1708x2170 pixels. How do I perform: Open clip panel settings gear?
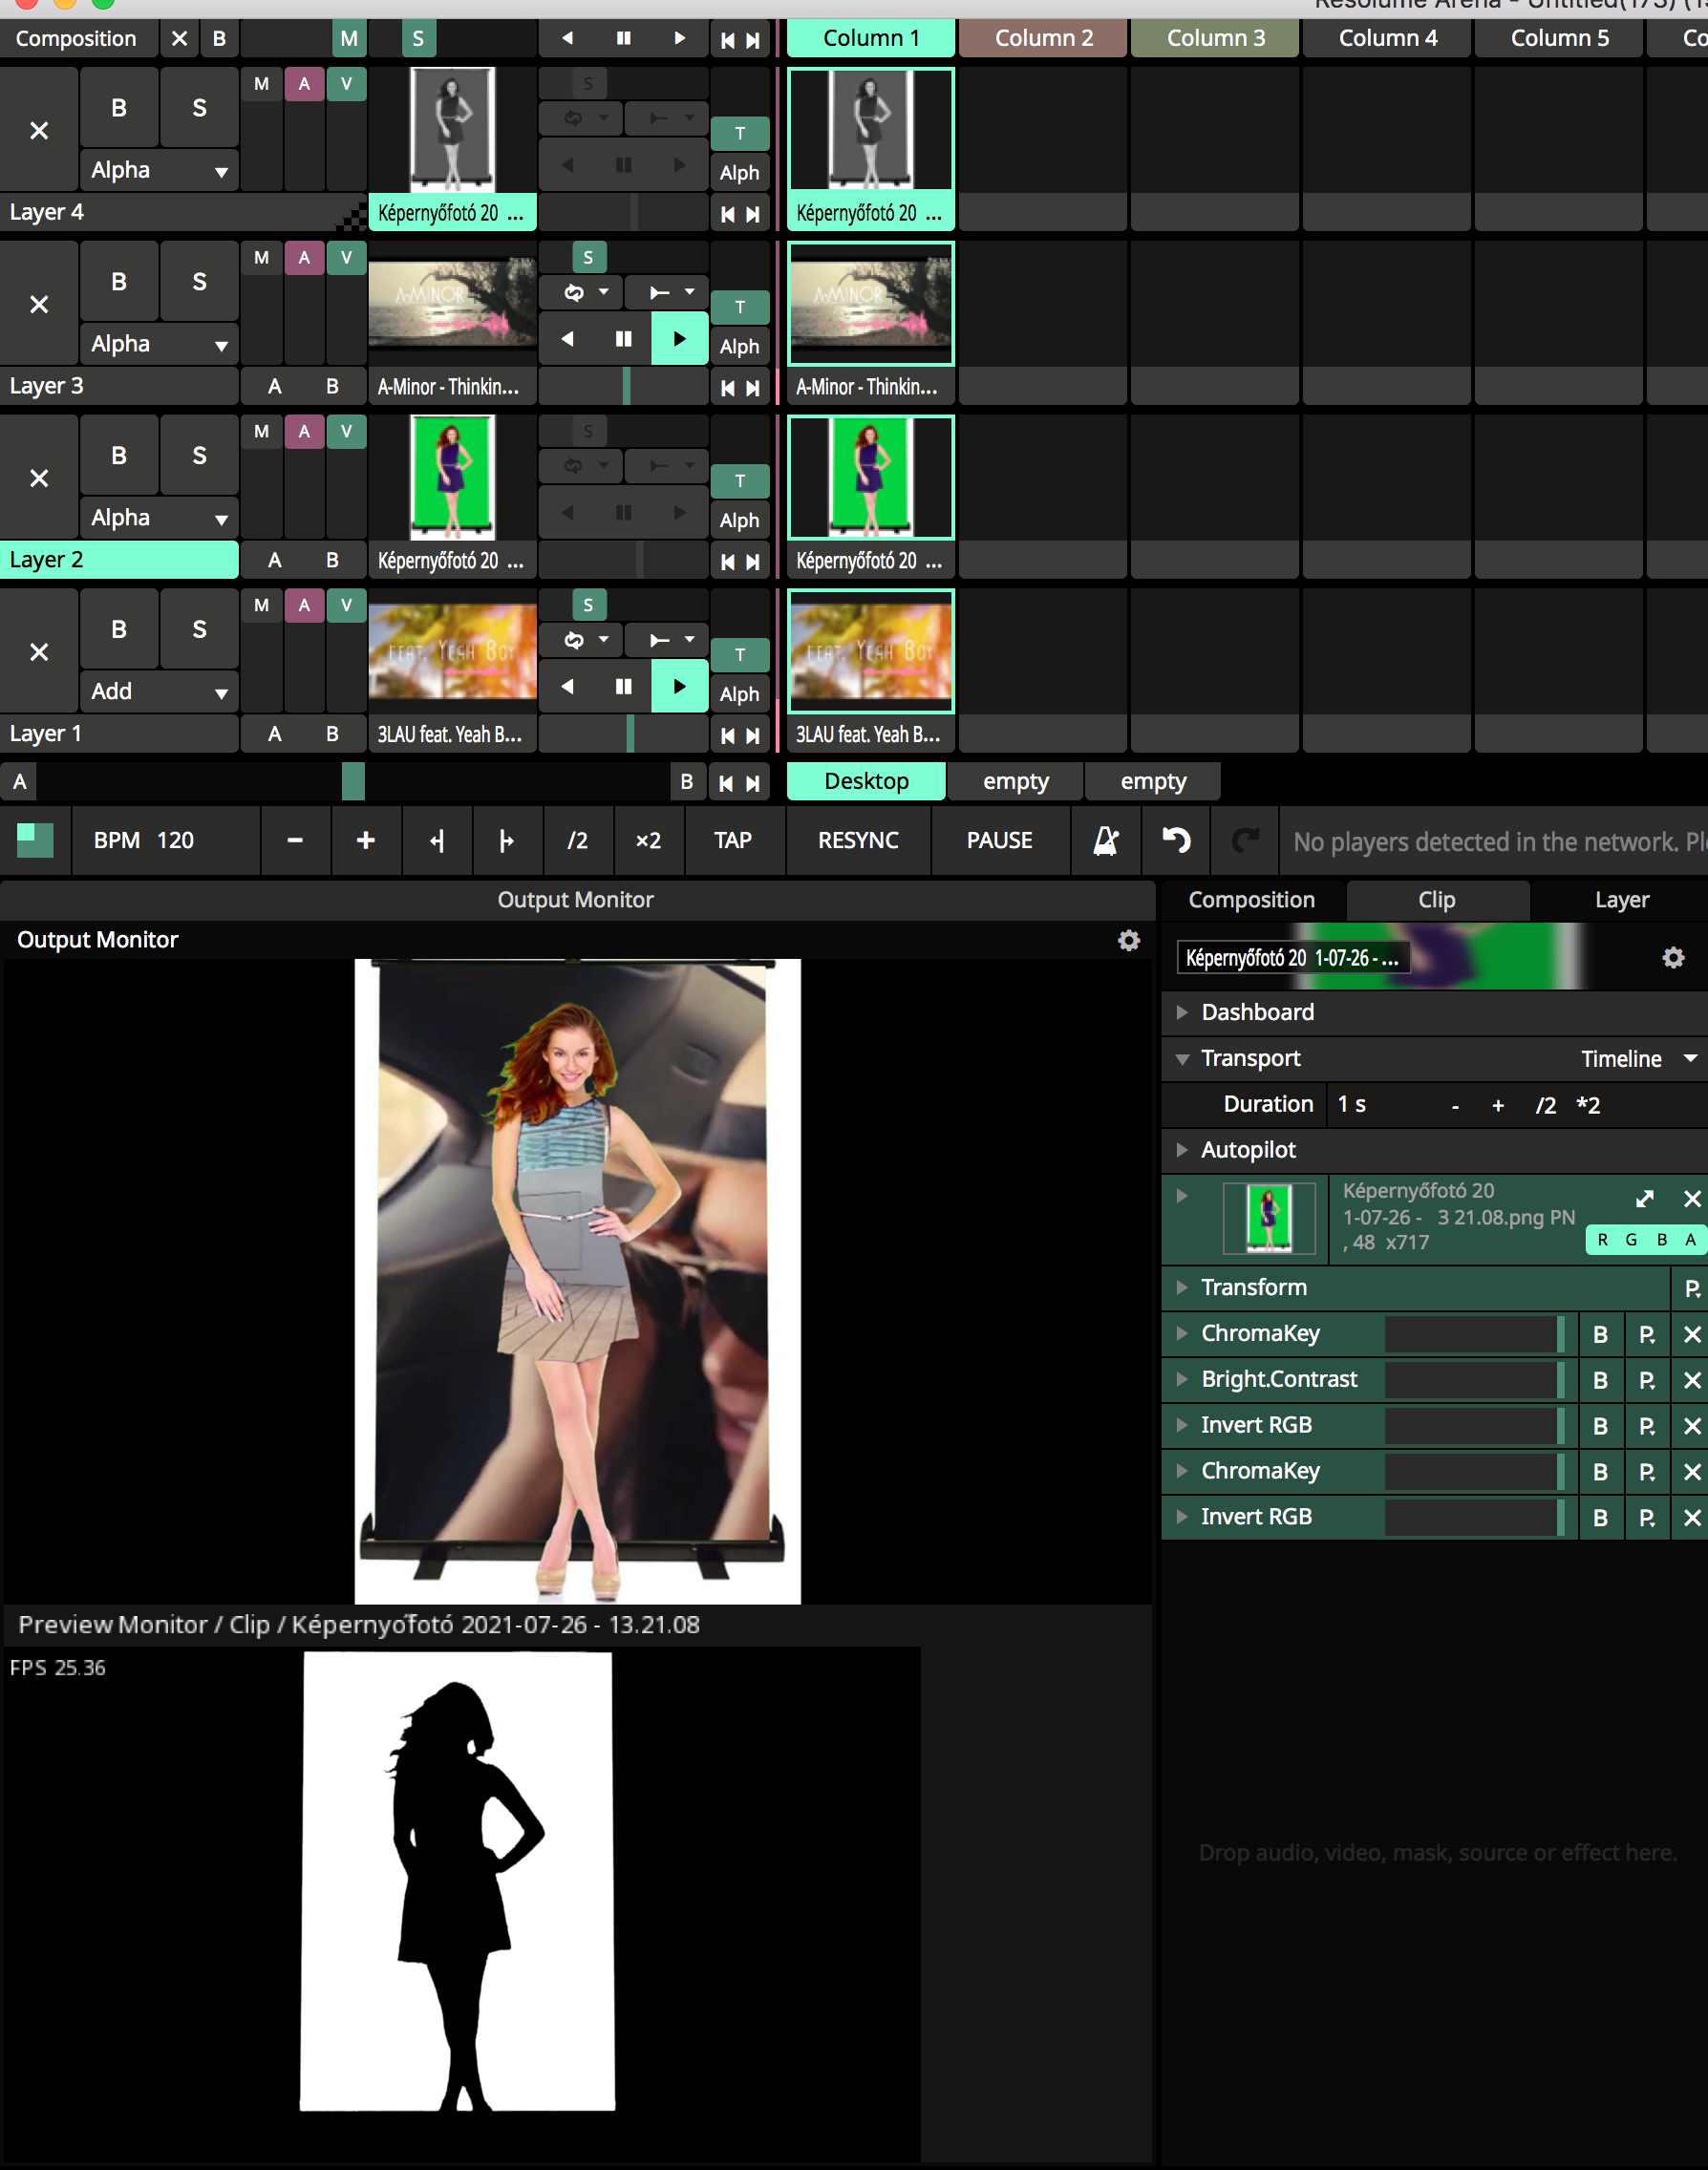point(1672,958)
